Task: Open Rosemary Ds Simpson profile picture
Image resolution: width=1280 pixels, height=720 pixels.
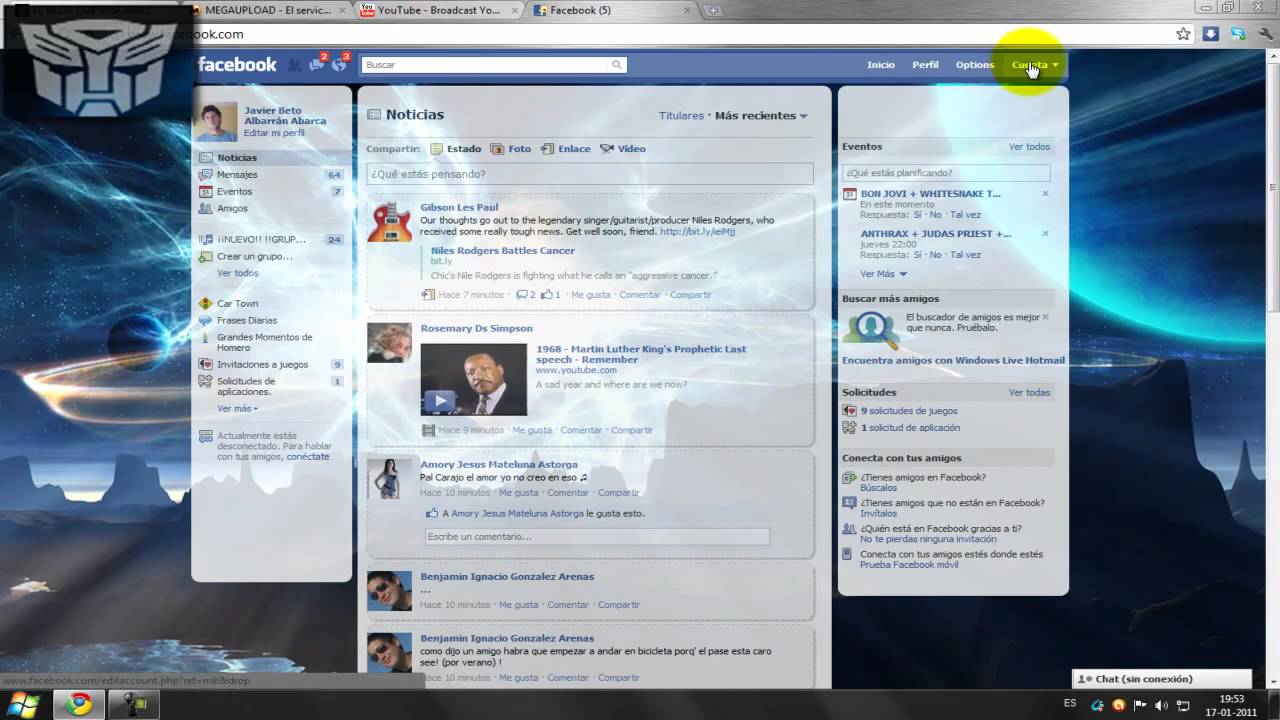Action: pyautogui.click(x=389, y=342)
